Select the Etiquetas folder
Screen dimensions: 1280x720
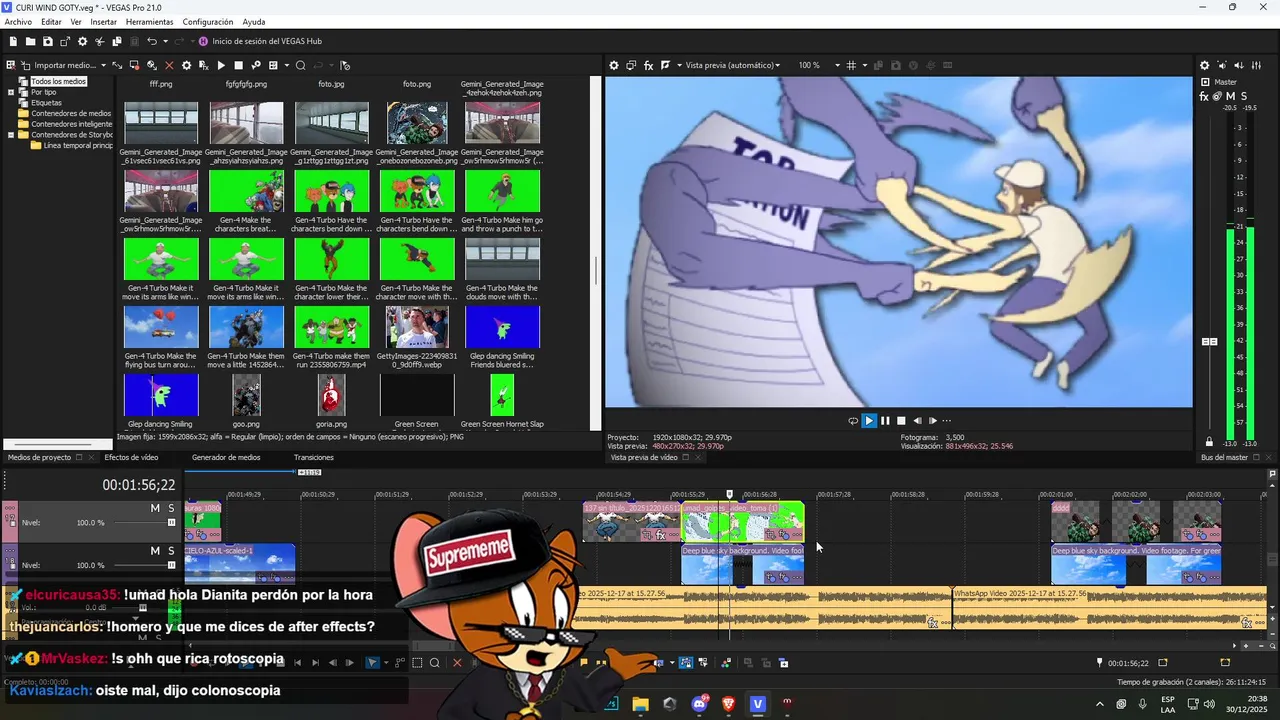[46, 103]
